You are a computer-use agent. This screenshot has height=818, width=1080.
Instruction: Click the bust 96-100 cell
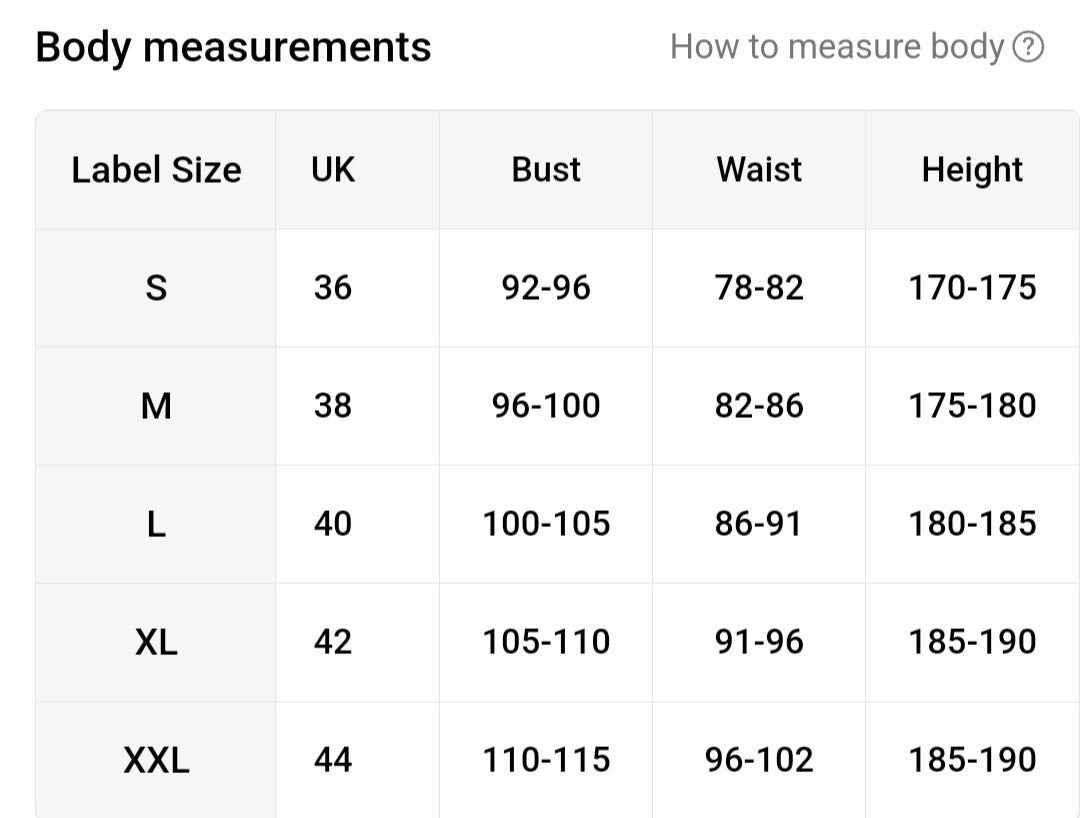coord(546,406)
